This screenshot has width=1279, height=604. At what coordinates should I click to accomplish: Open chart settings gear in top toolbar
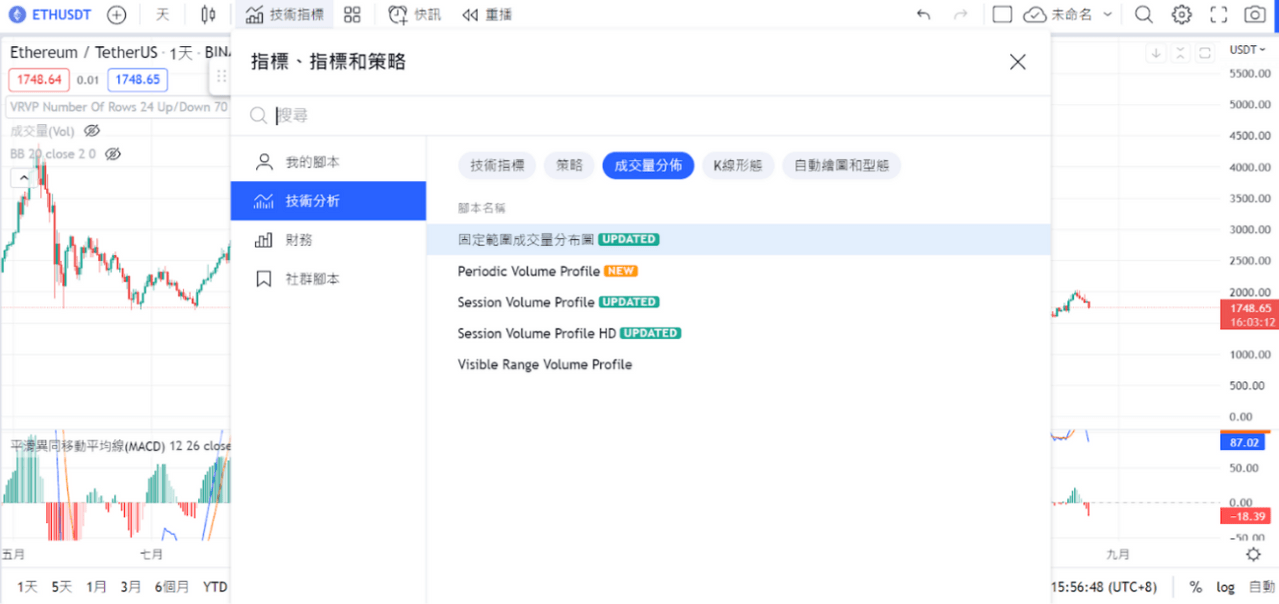click(x=1182, y=15)
